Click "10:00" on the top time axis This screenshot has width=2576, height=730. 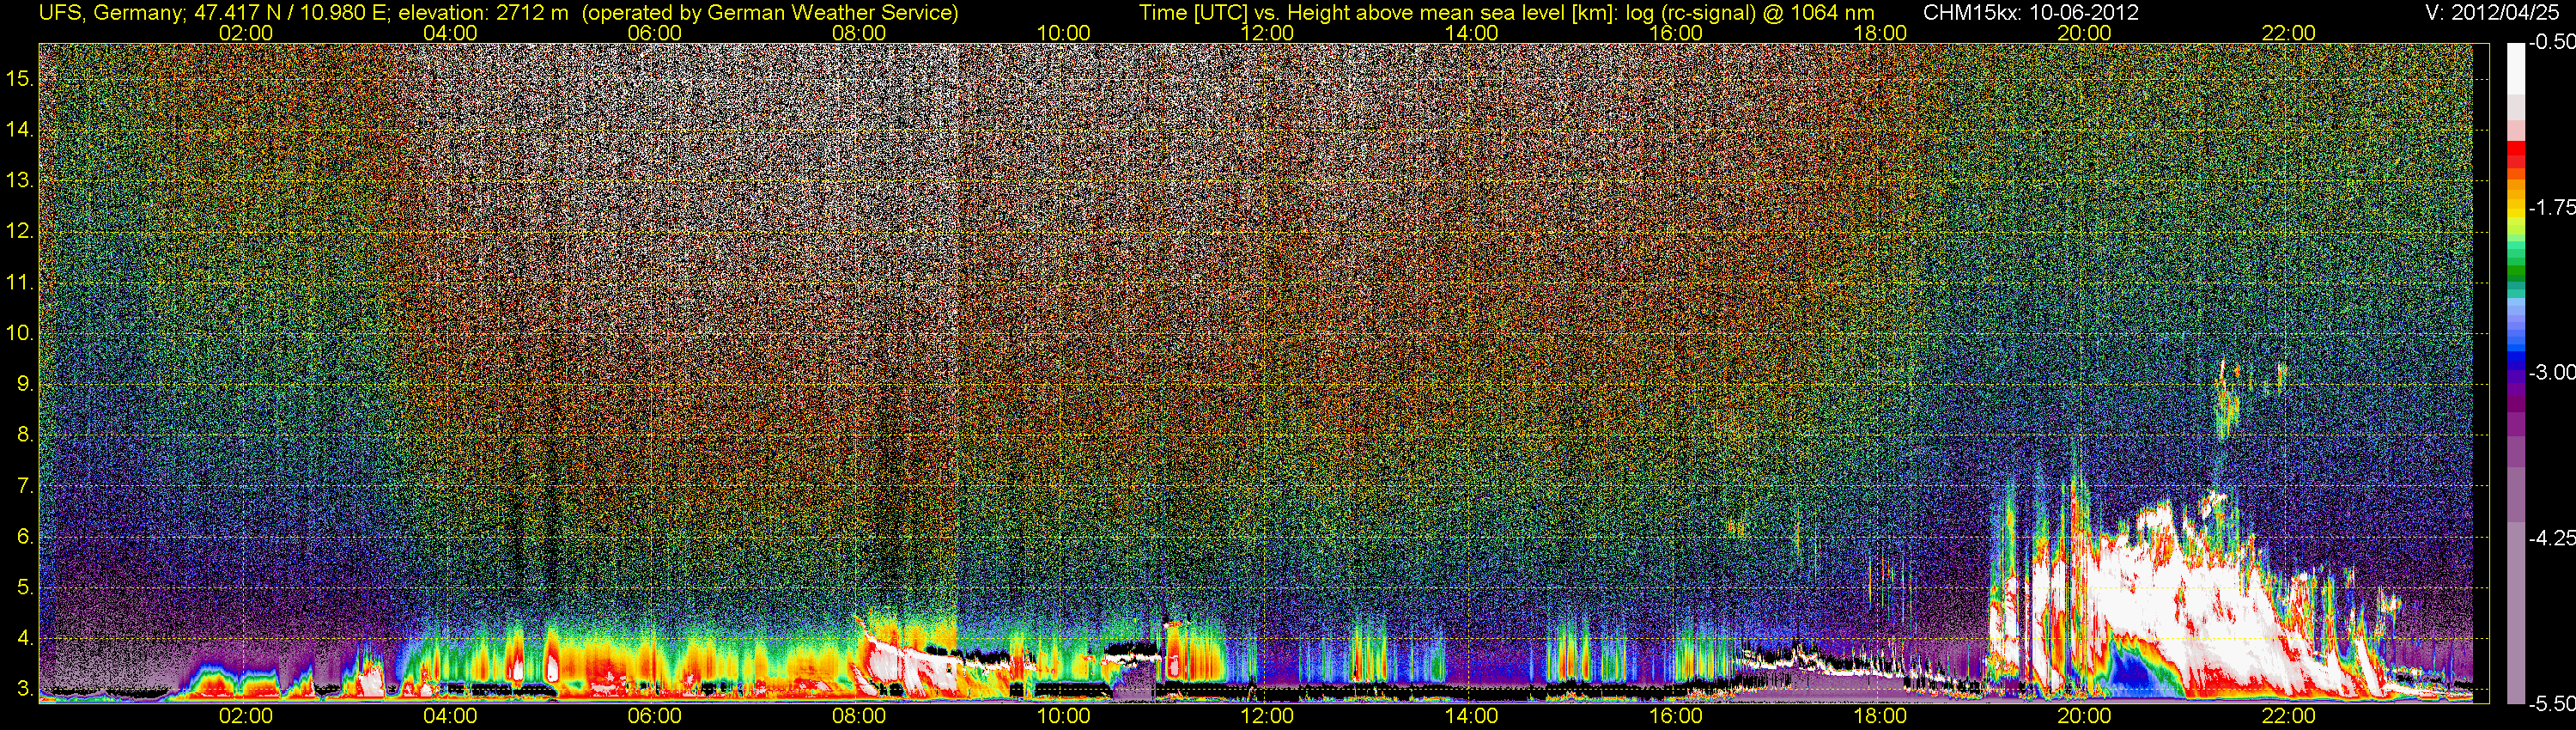pyautogui.click(x=1063, y=33)
